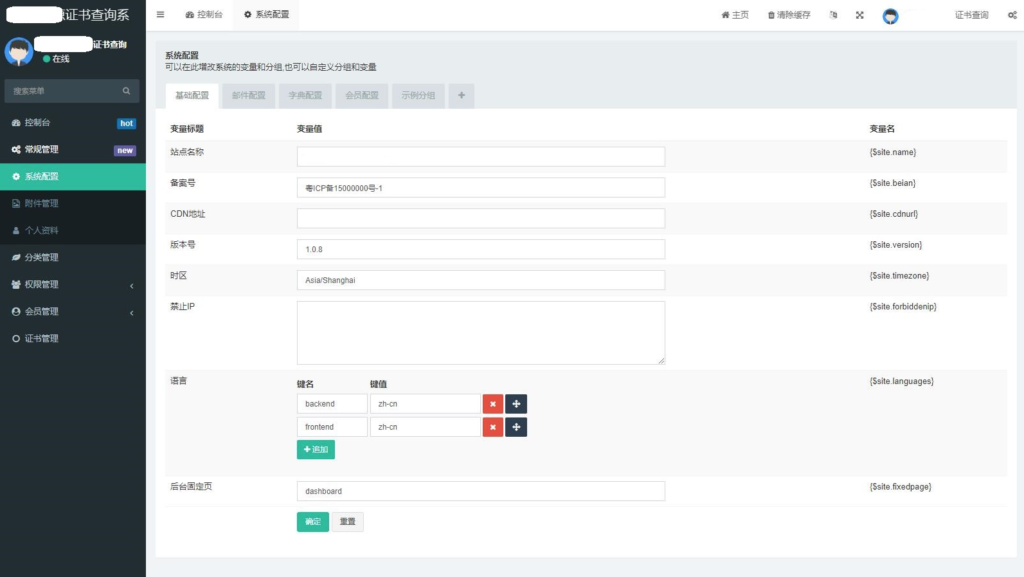Click the hamburger icon to collapse the sidebar
The height and width of the screenshot is (577, 1024).
click(159, 15)
